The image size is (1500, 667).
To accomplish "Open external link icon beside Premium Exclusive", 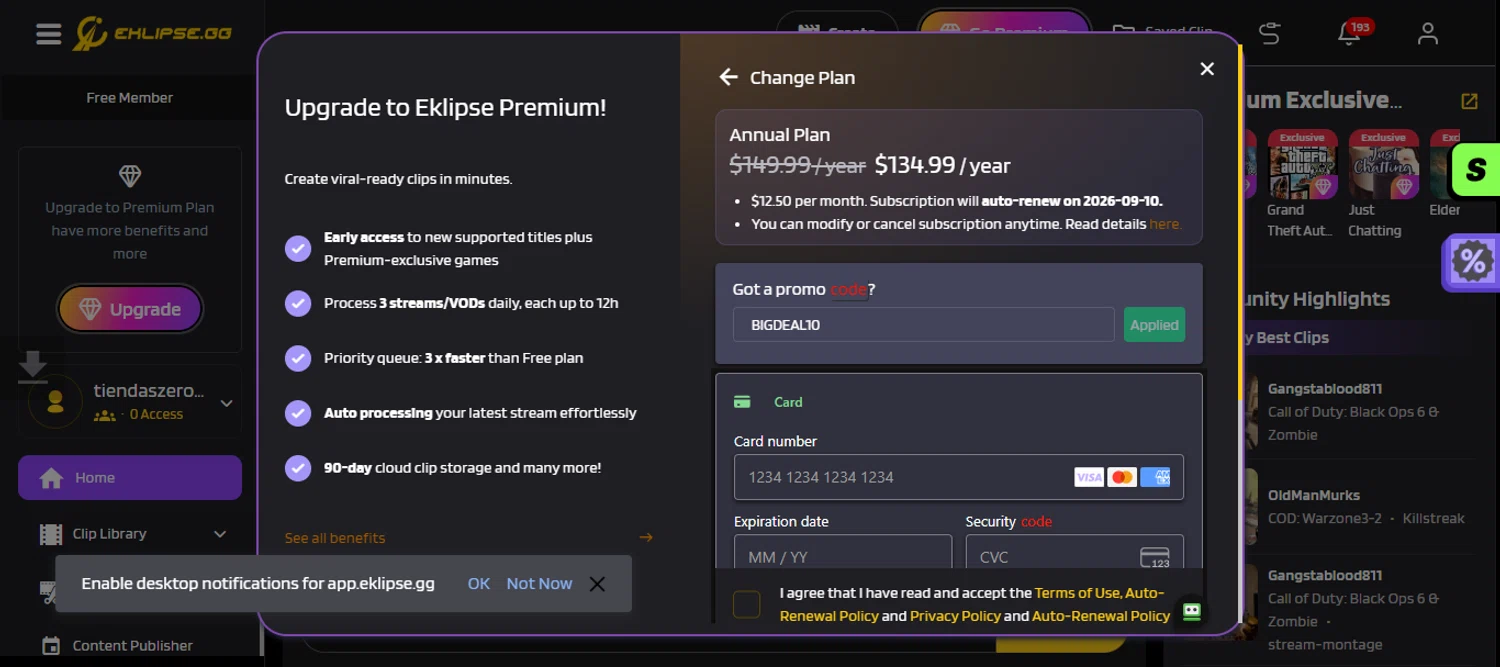I will [x=1469, y=101].
